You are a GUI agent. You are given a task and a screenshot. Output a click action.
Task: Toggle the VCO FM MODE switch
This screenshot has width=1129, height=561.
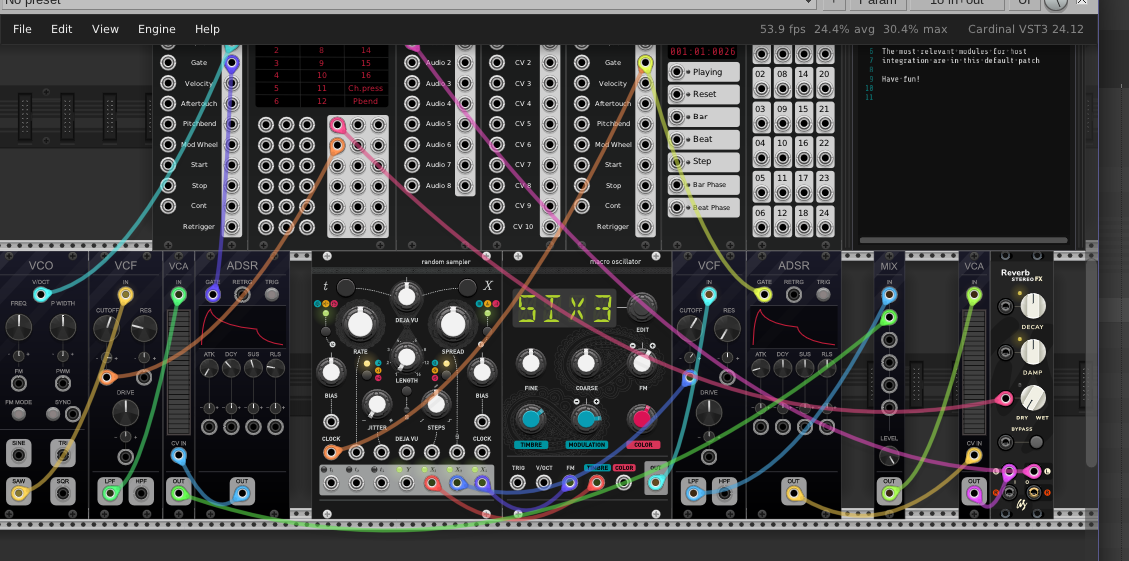18,415
